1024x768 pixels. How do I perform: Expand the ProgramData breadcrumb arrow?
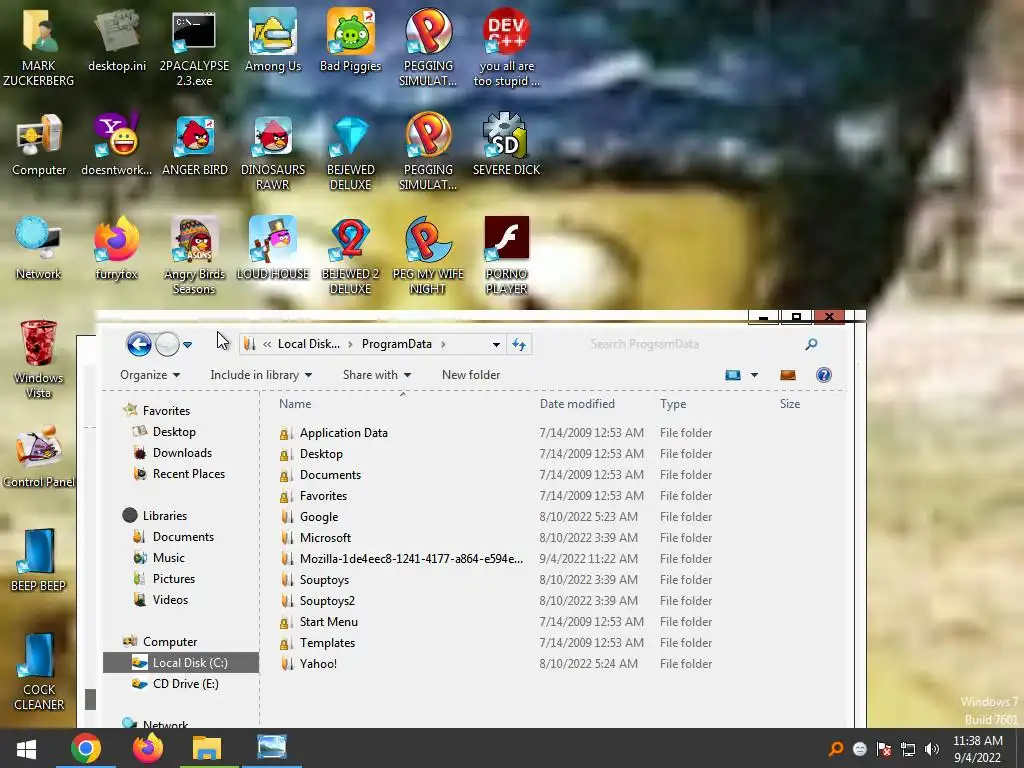point(443,344)
